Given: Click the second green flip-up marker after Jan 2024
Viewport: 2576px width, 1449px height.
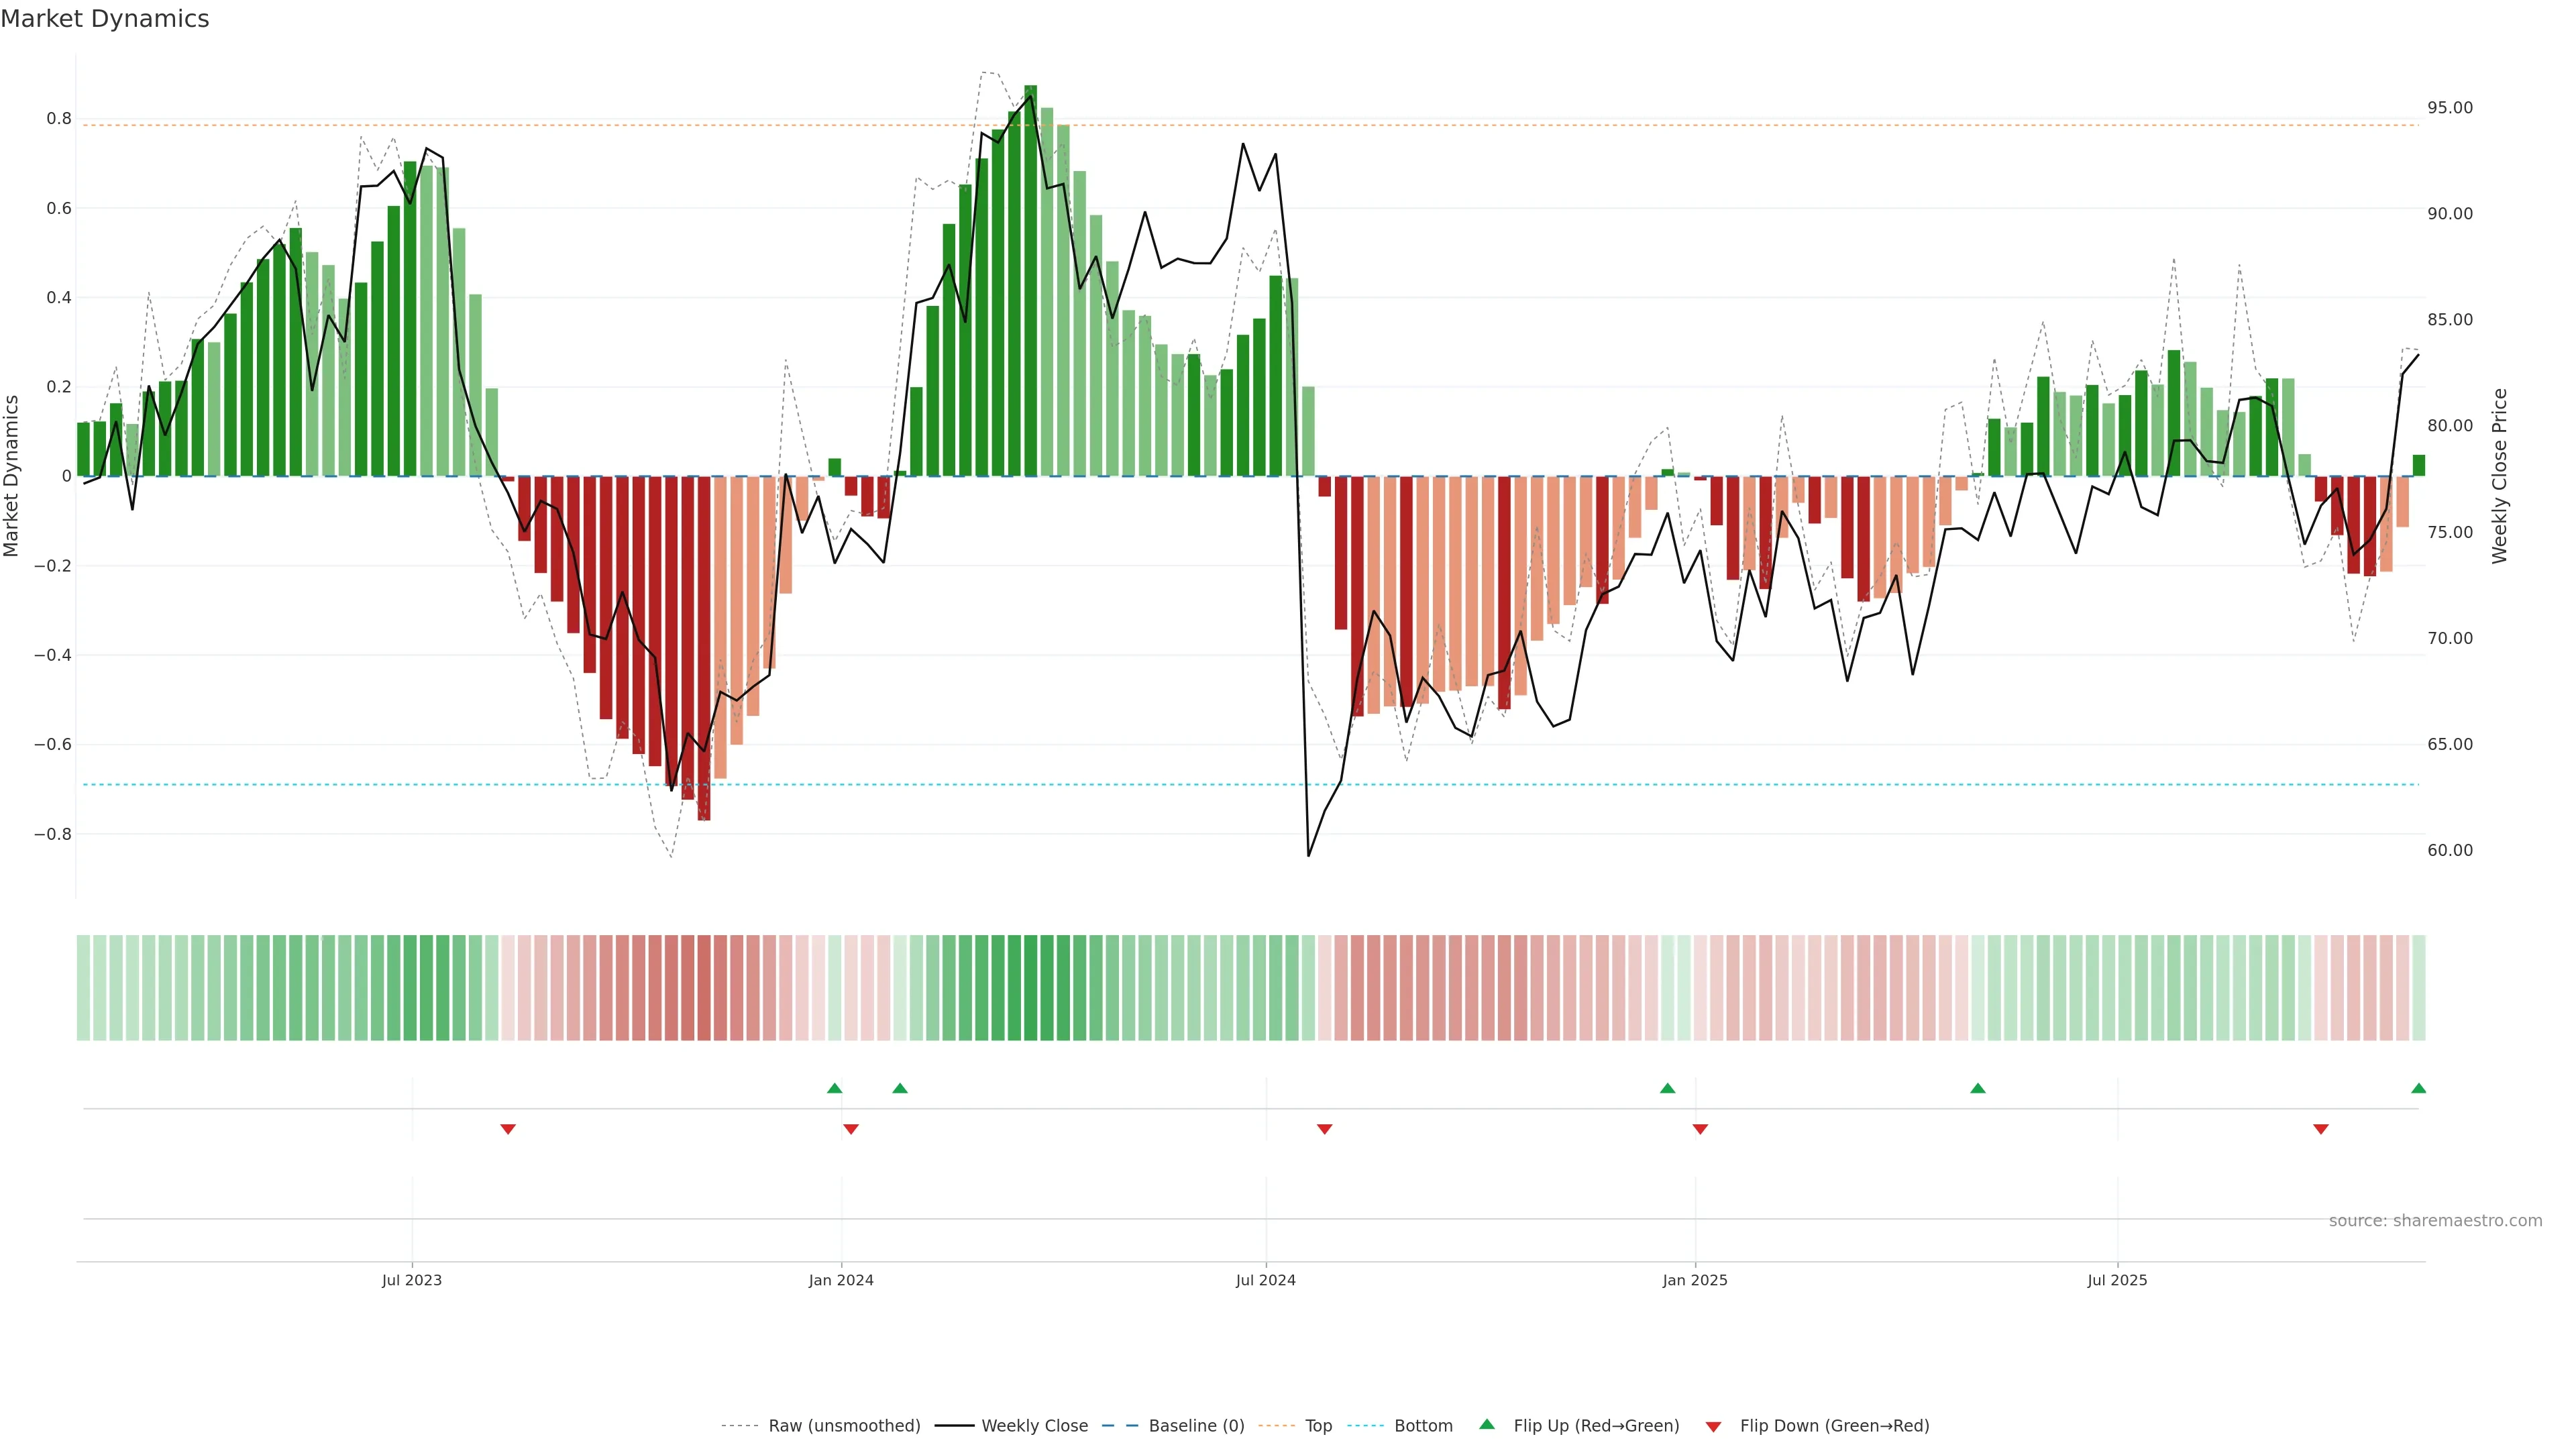Looking at the screenshot, I should pyautogui.click(x=900, y=1088).
